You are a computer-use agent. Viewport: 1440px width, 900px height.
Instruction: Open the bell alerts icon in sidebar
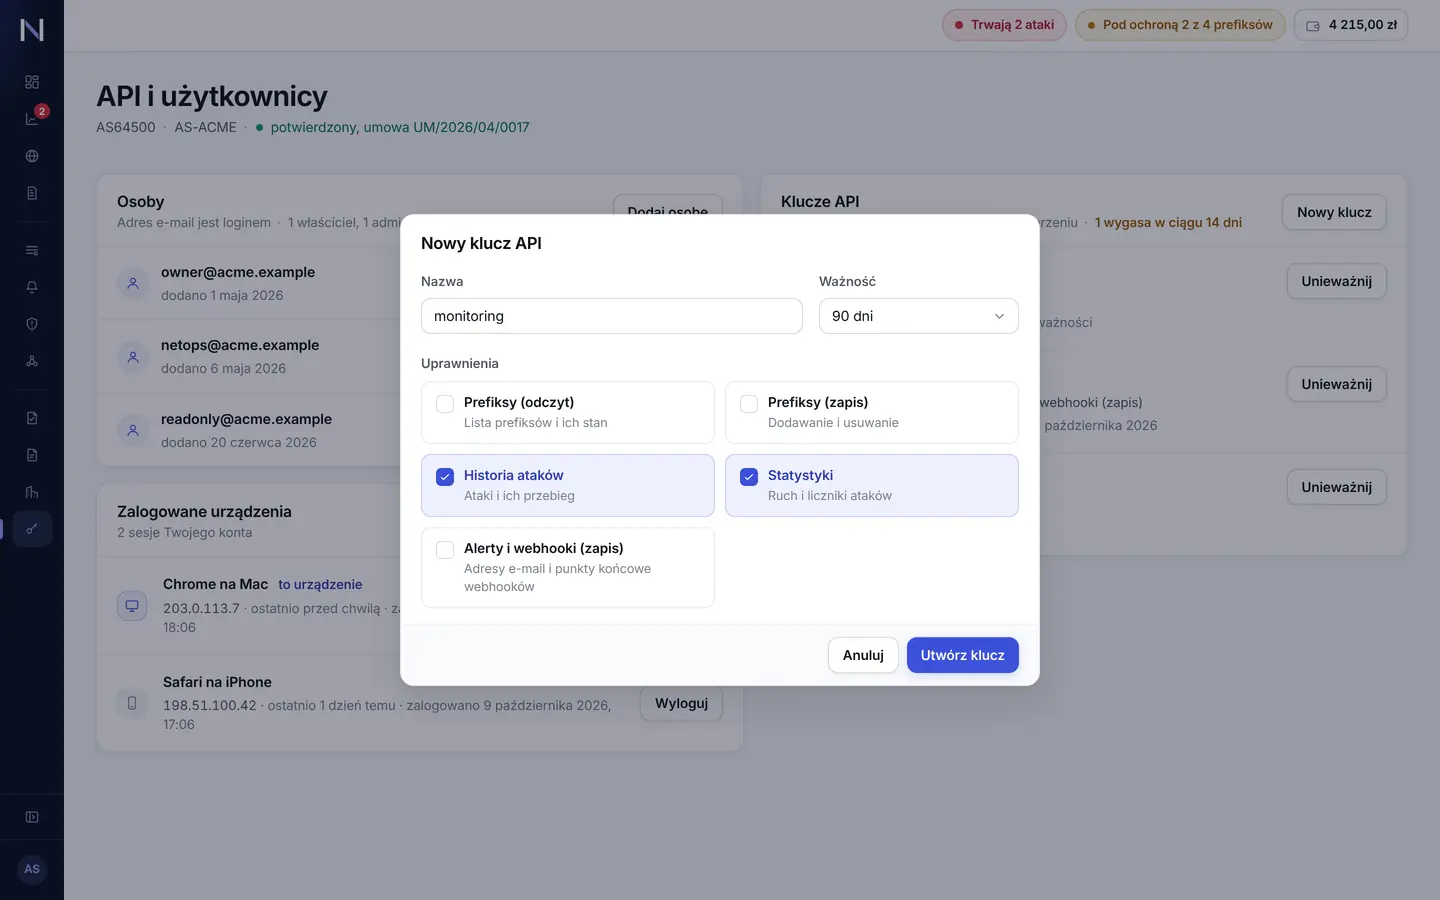point(32,287)
